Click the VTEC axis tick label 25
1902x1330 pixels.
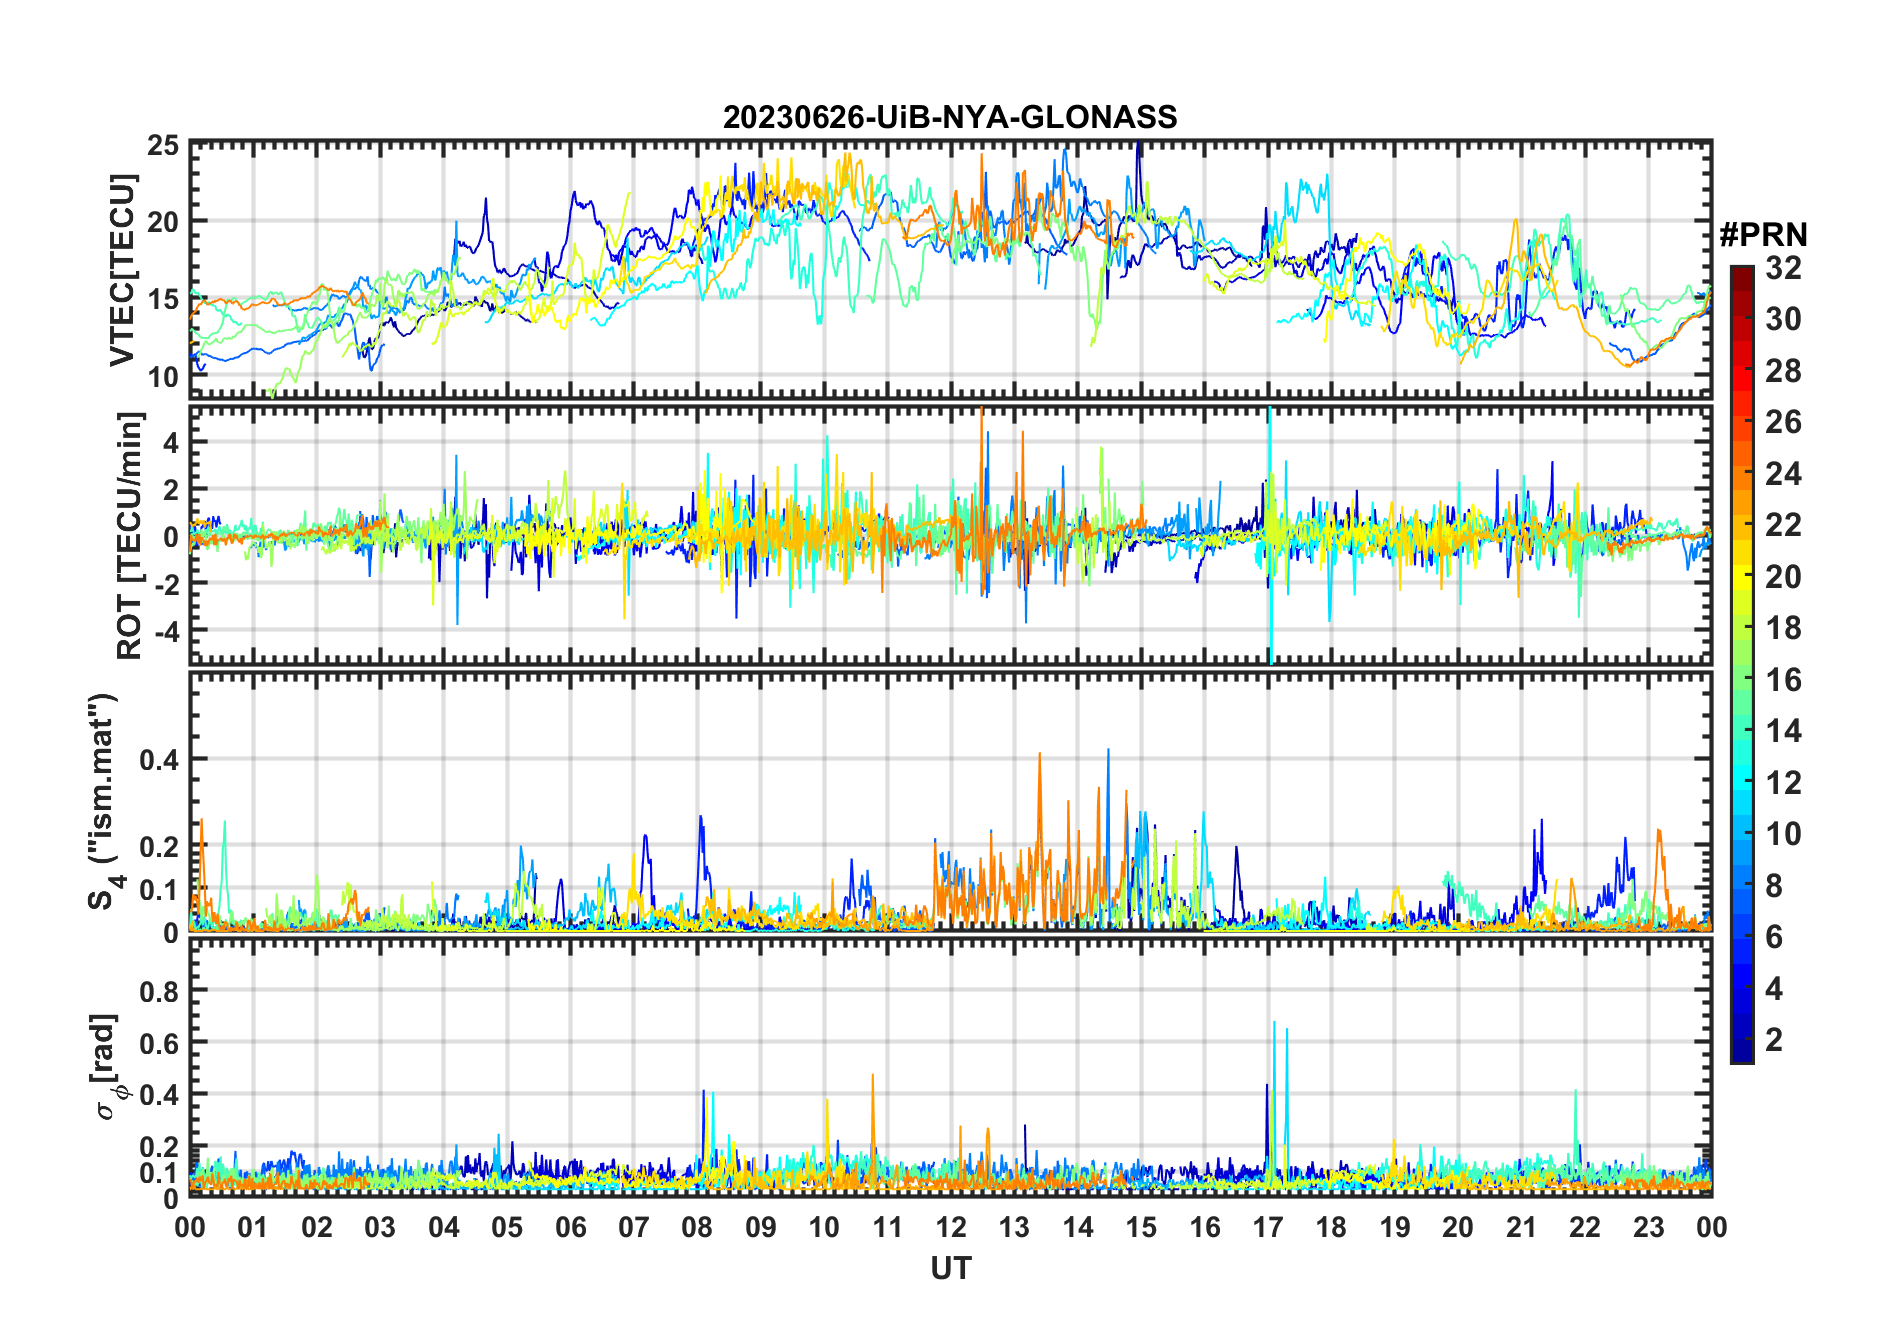coord(163,146)
